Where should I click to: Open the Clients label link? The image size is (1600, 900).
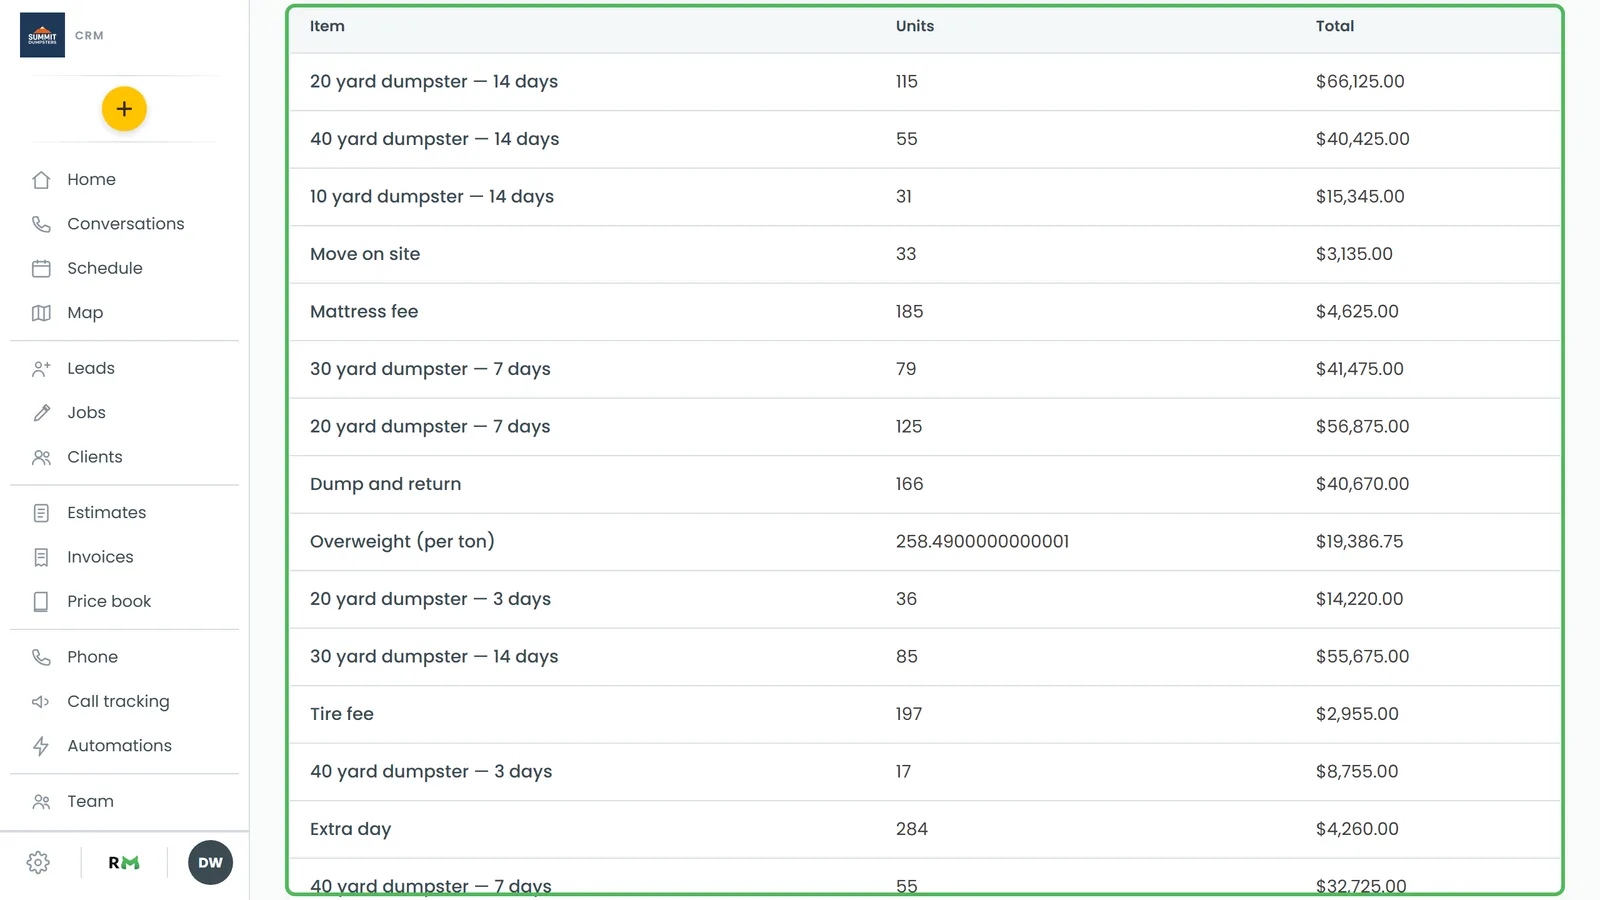pyautogui.click(x=95, y=457)
